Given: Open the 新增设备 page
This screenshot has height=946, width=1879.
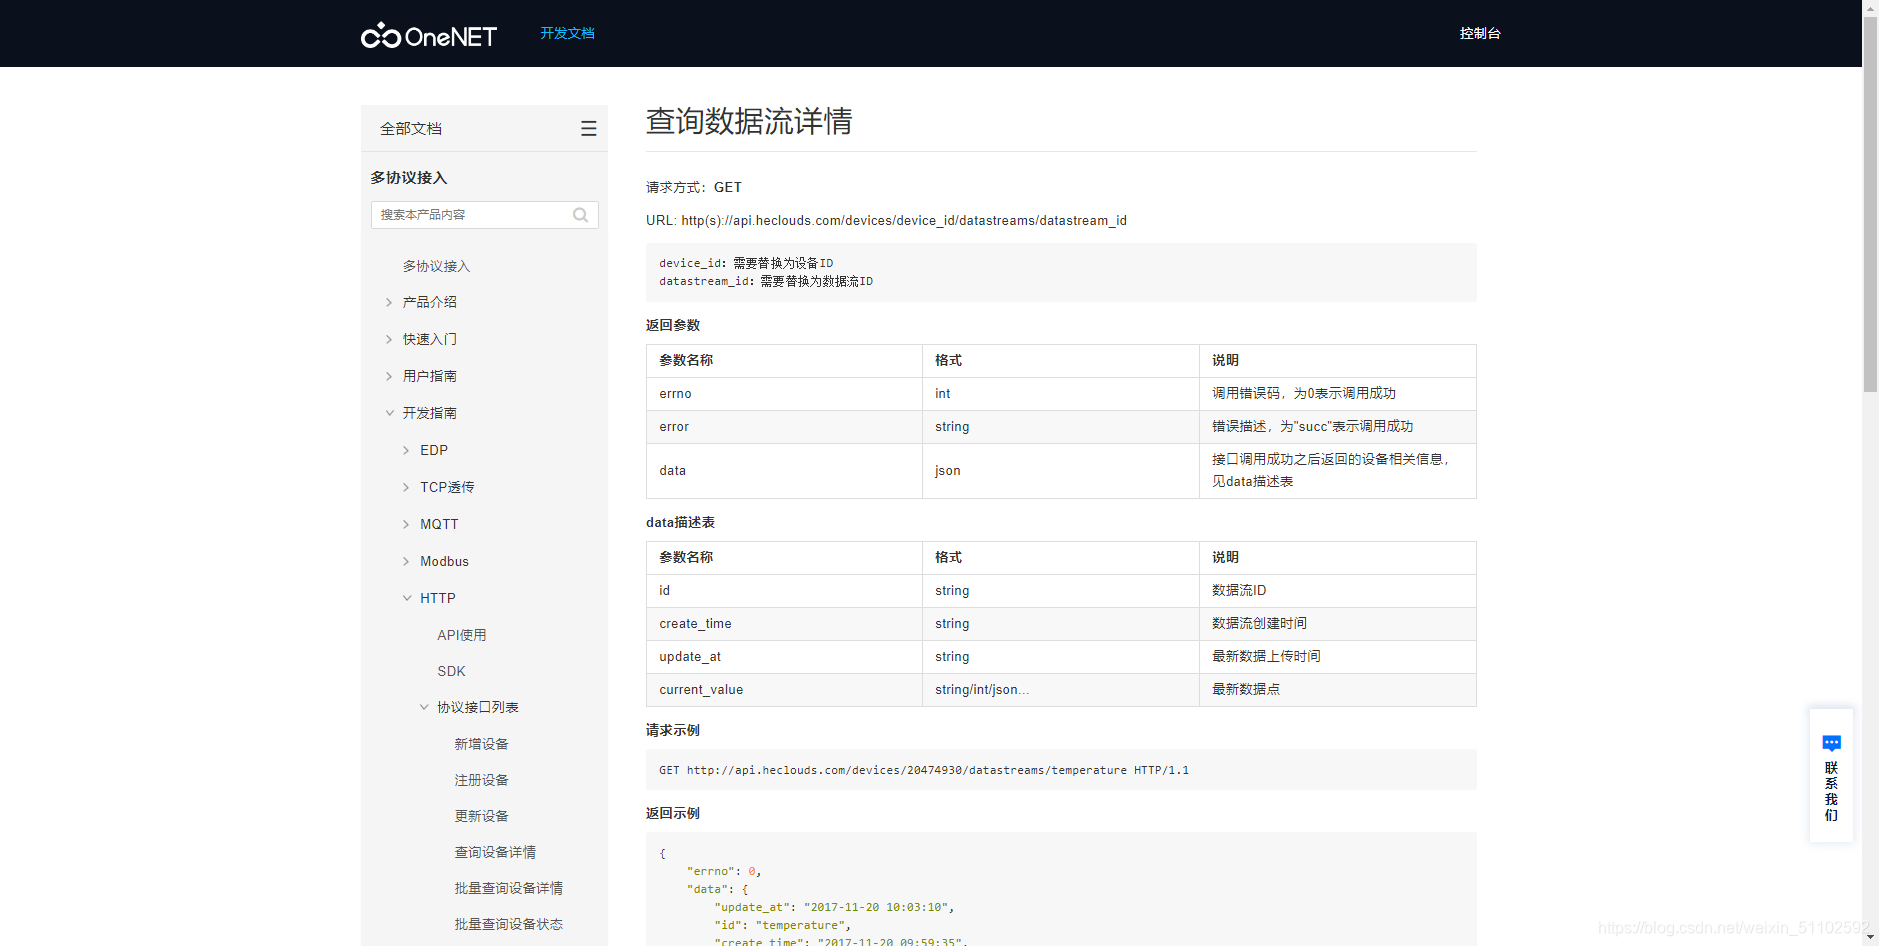Looking at the screenshot, I should pos(481,744).
